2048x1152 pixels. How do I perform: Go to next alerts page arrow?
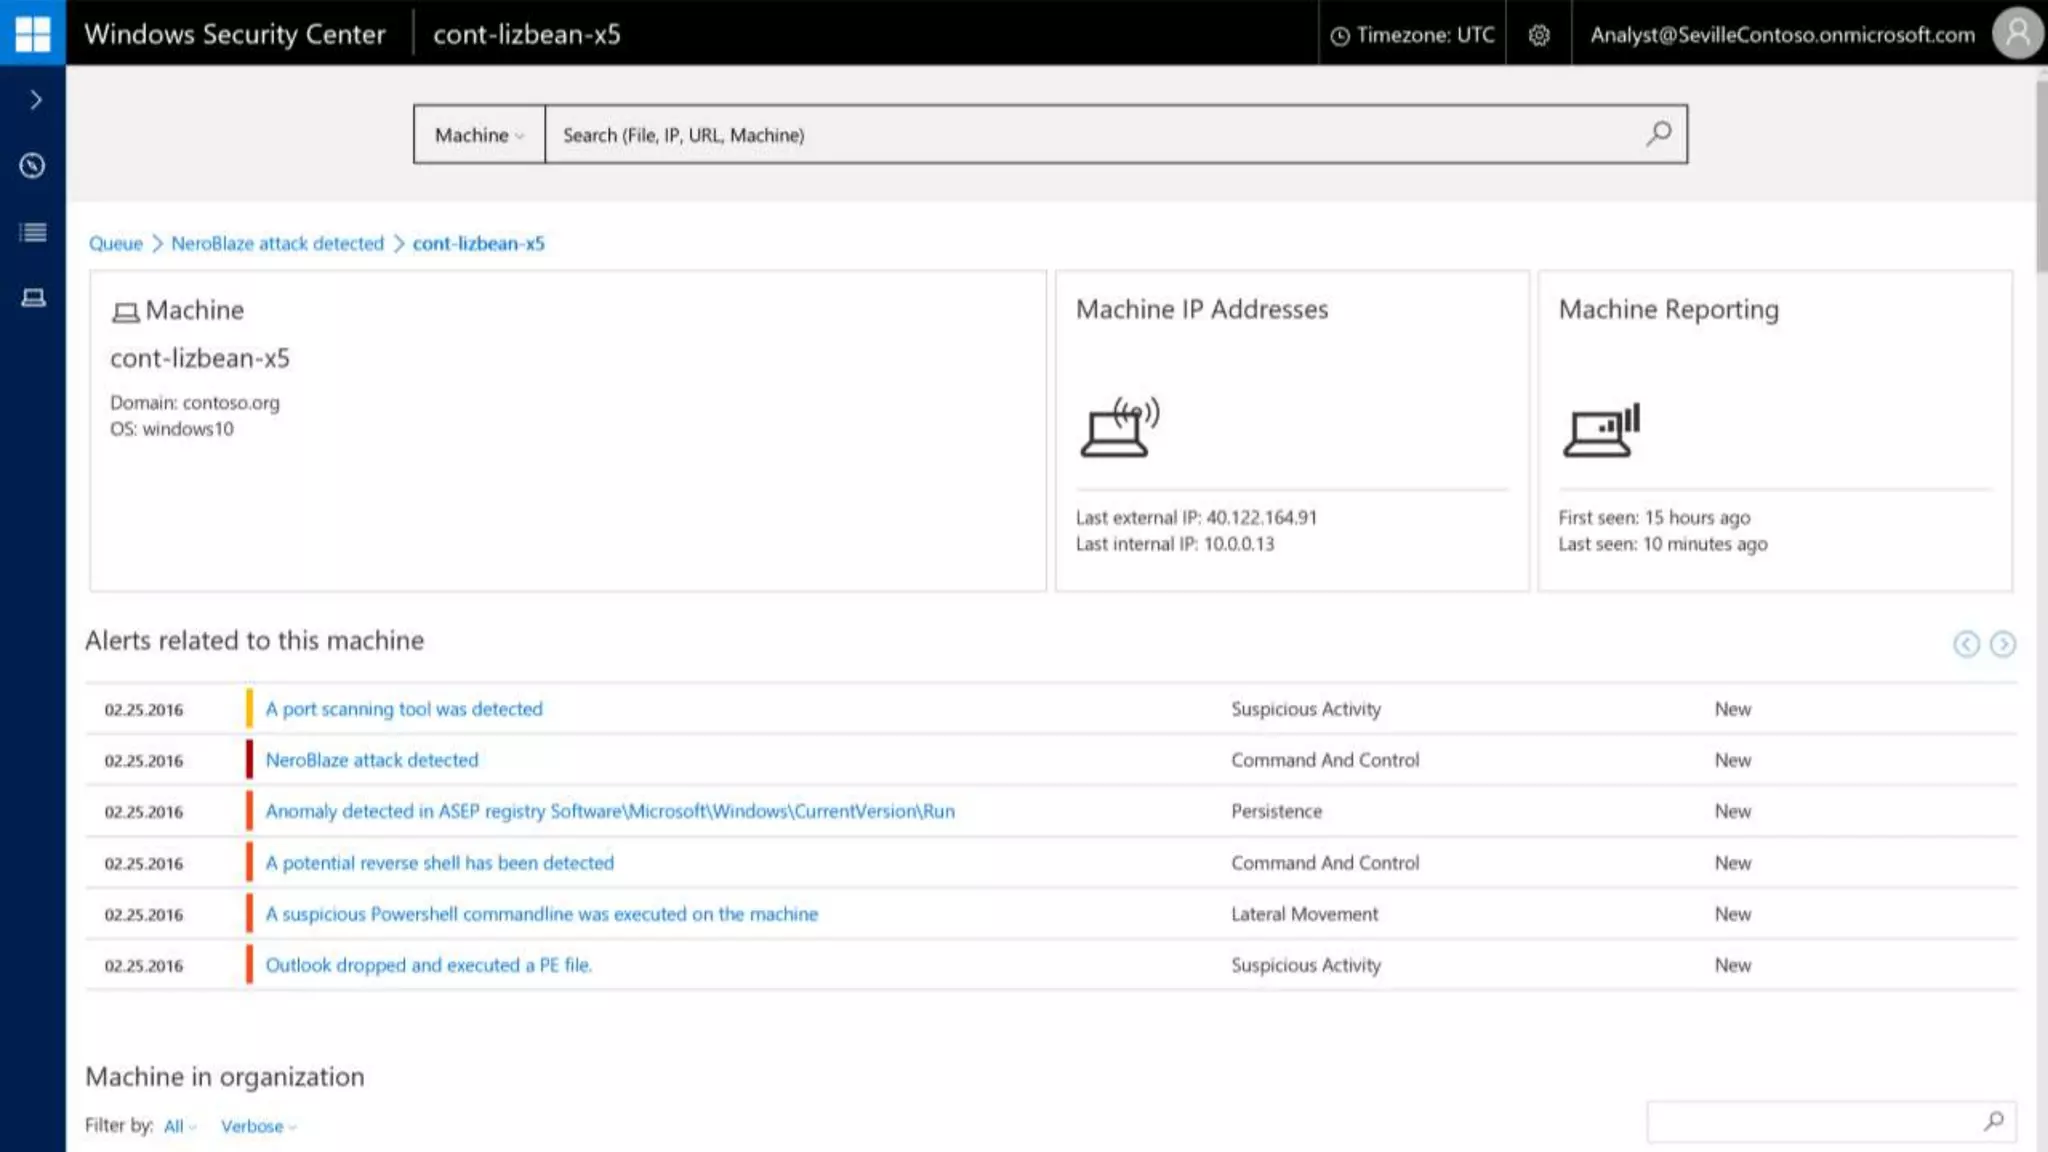pos(2002,644)
